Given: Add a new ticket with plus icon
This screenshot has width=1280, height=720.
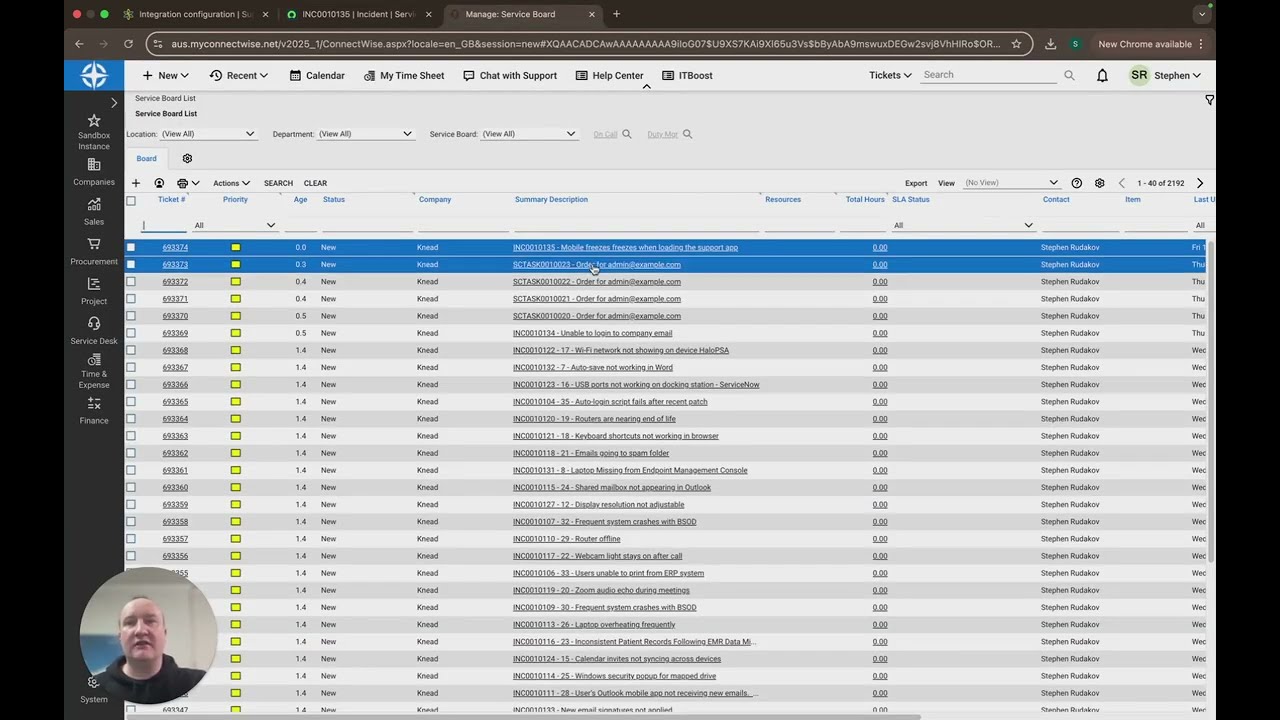Looking at the screenshot, I should pyautogui.click(x=136, y=183).
